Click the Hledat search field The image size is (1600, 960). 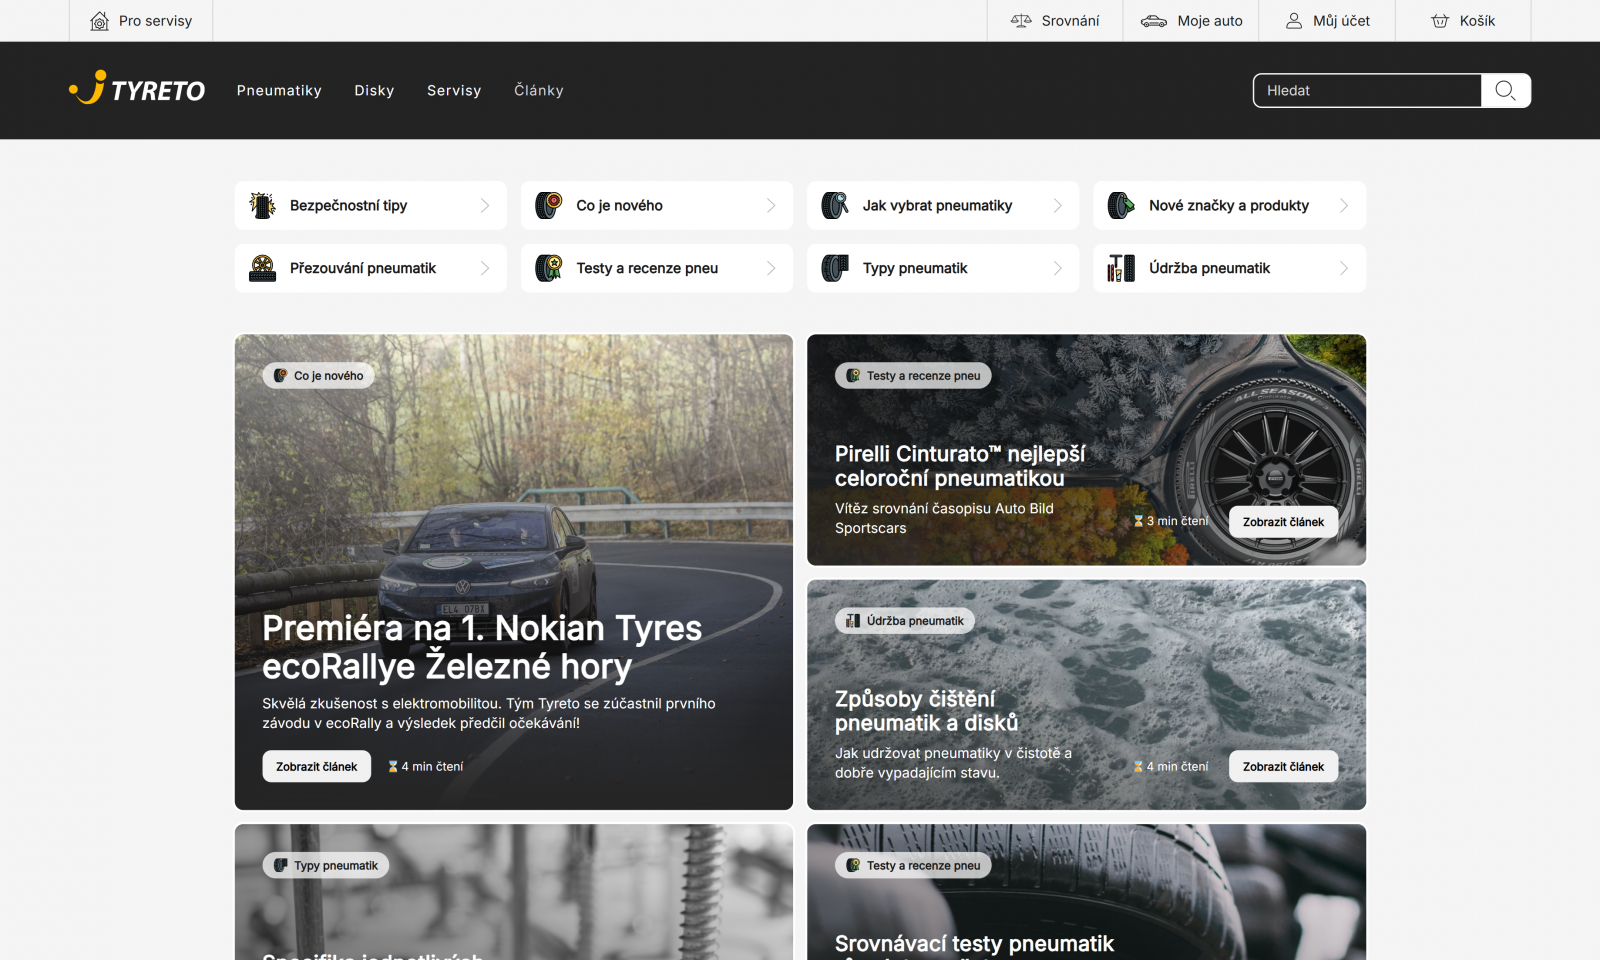click(x=1367, y=90)
